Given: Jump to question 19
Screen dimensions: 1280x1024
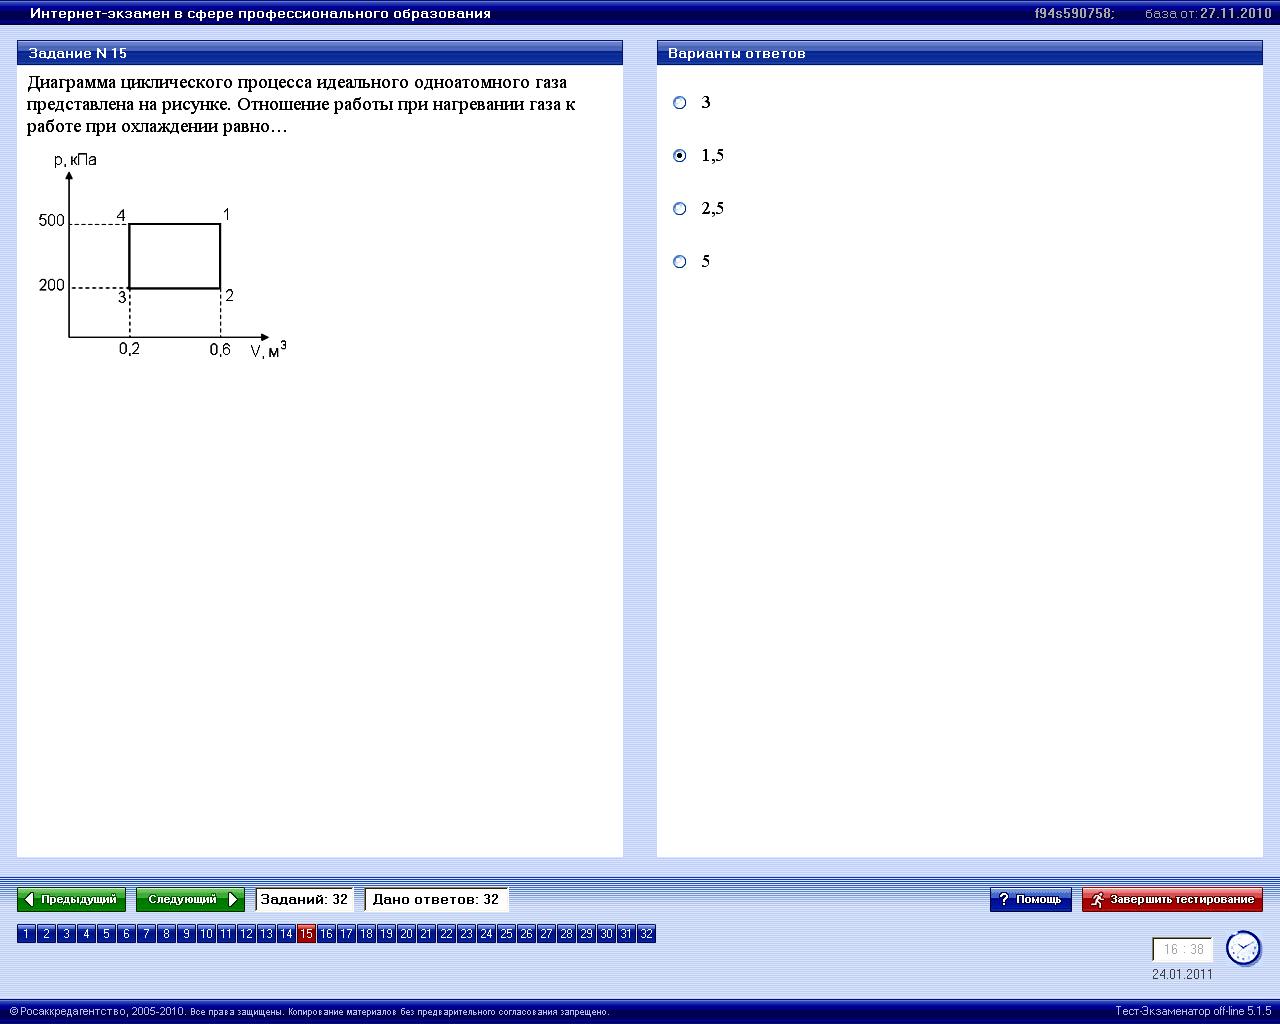Looking at the screenshot, I should (x=386, y=934).
